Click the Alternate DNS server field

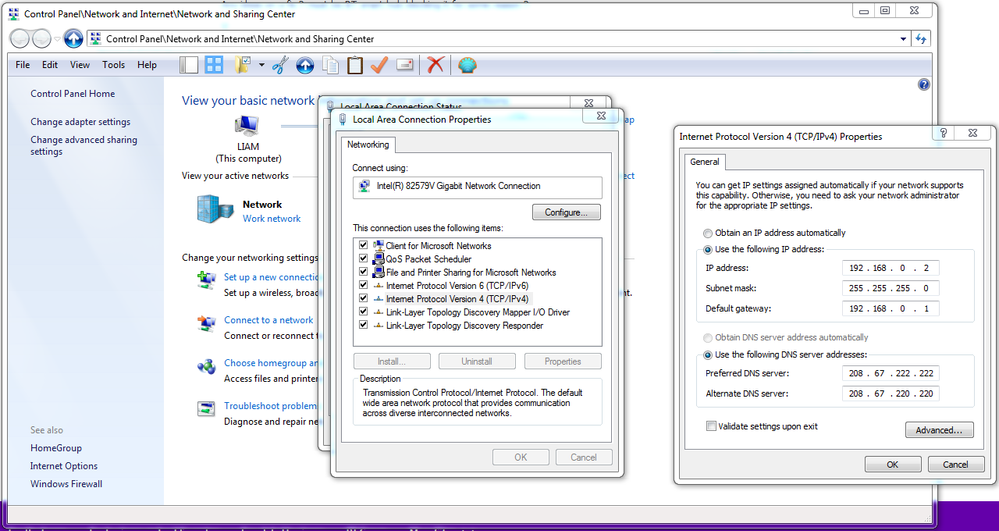pos(890,394)
